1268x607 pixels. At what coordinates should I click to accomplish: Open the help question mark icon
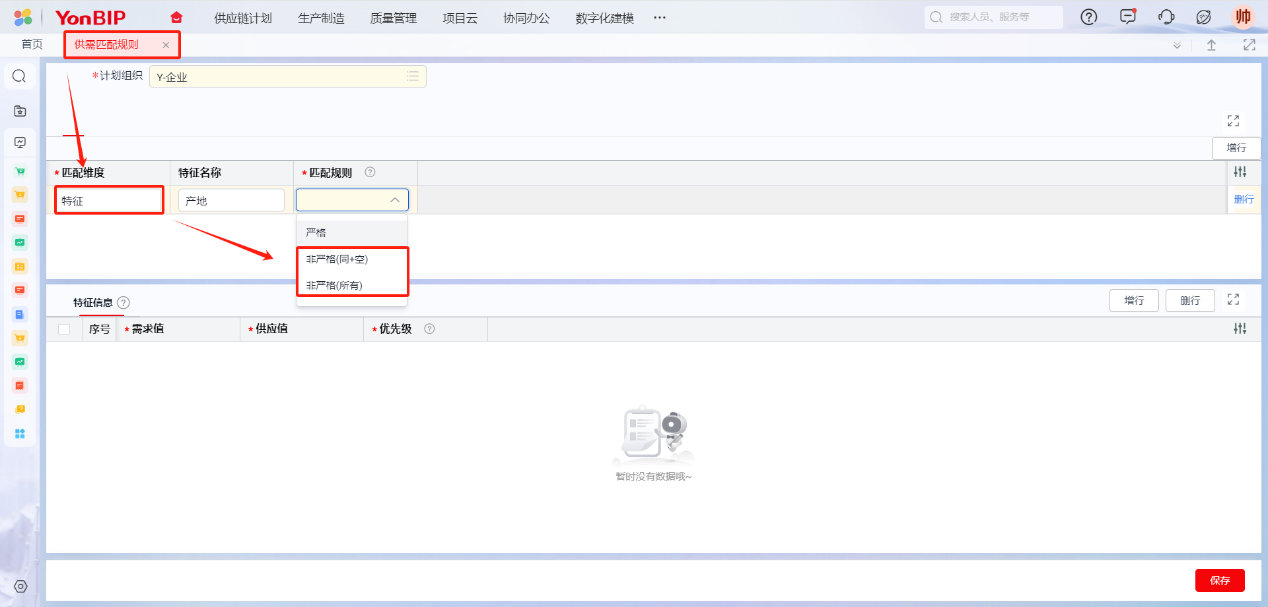pyautogui.click(x=1089, y=17)
